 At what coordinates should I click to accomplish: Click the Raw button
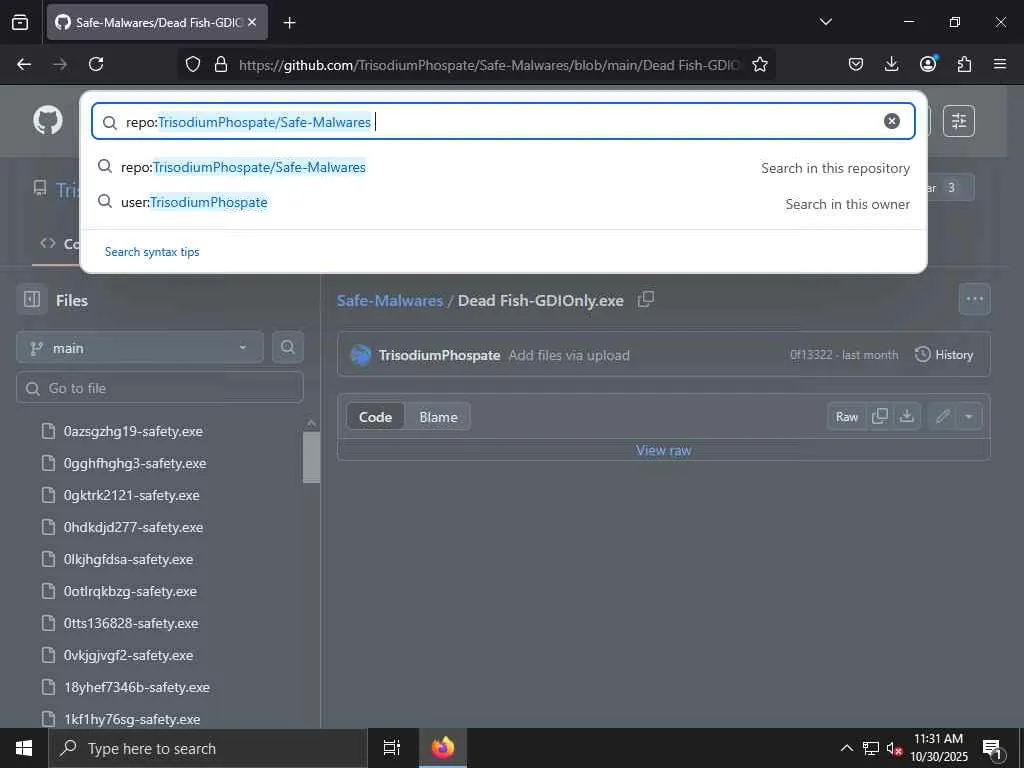pyautogui.click(x=847, y=417)
